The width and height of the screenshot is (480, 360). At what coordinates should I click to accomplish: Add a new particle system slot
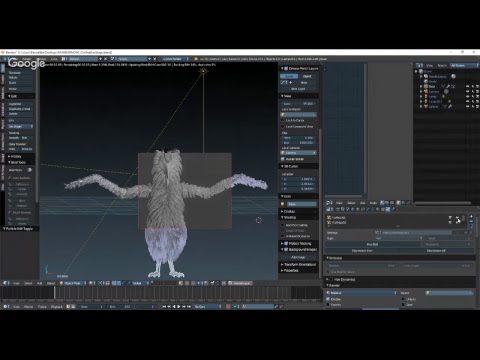(471, 217)
